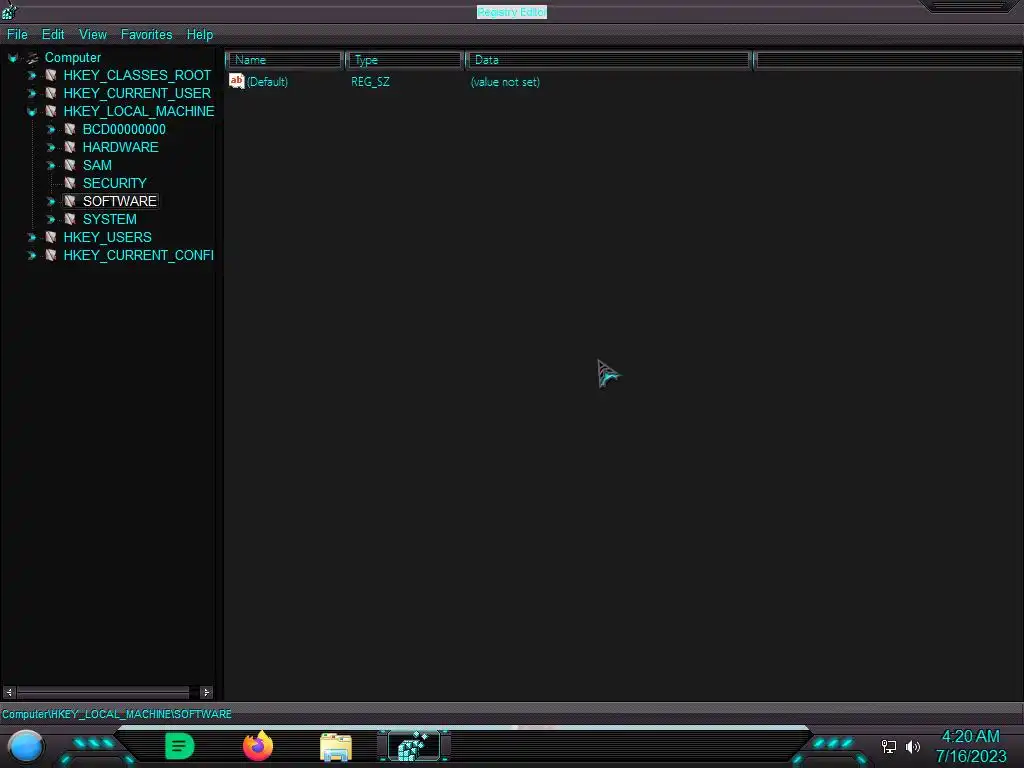Click Registry Editor taskbar button
Viewport: 1024px width, 768px height.
[414, 746]
